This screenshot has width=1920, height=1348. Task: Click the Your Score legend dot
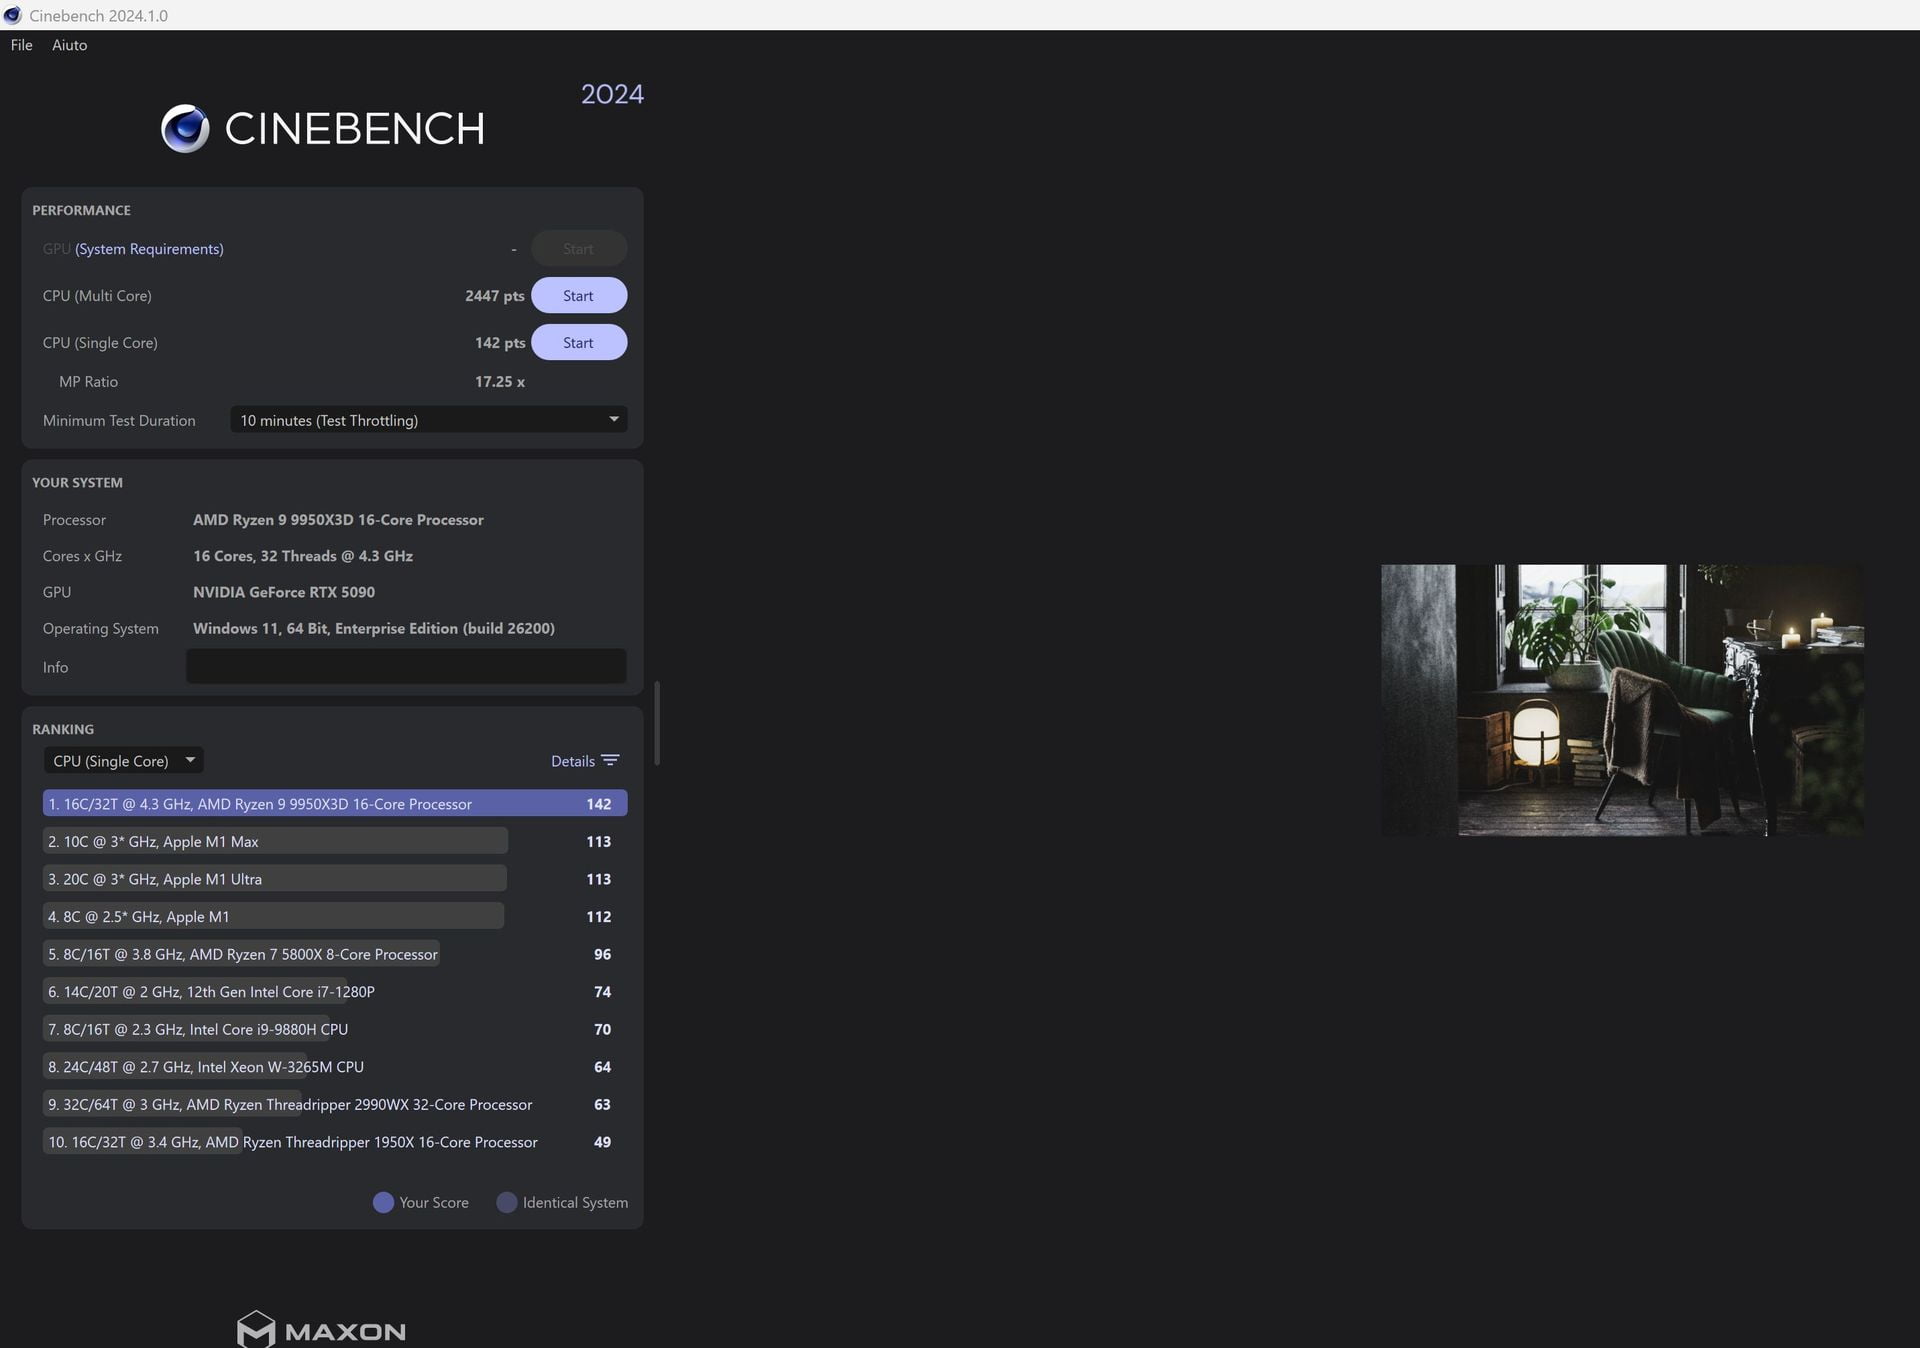(x=383, y=1202)
